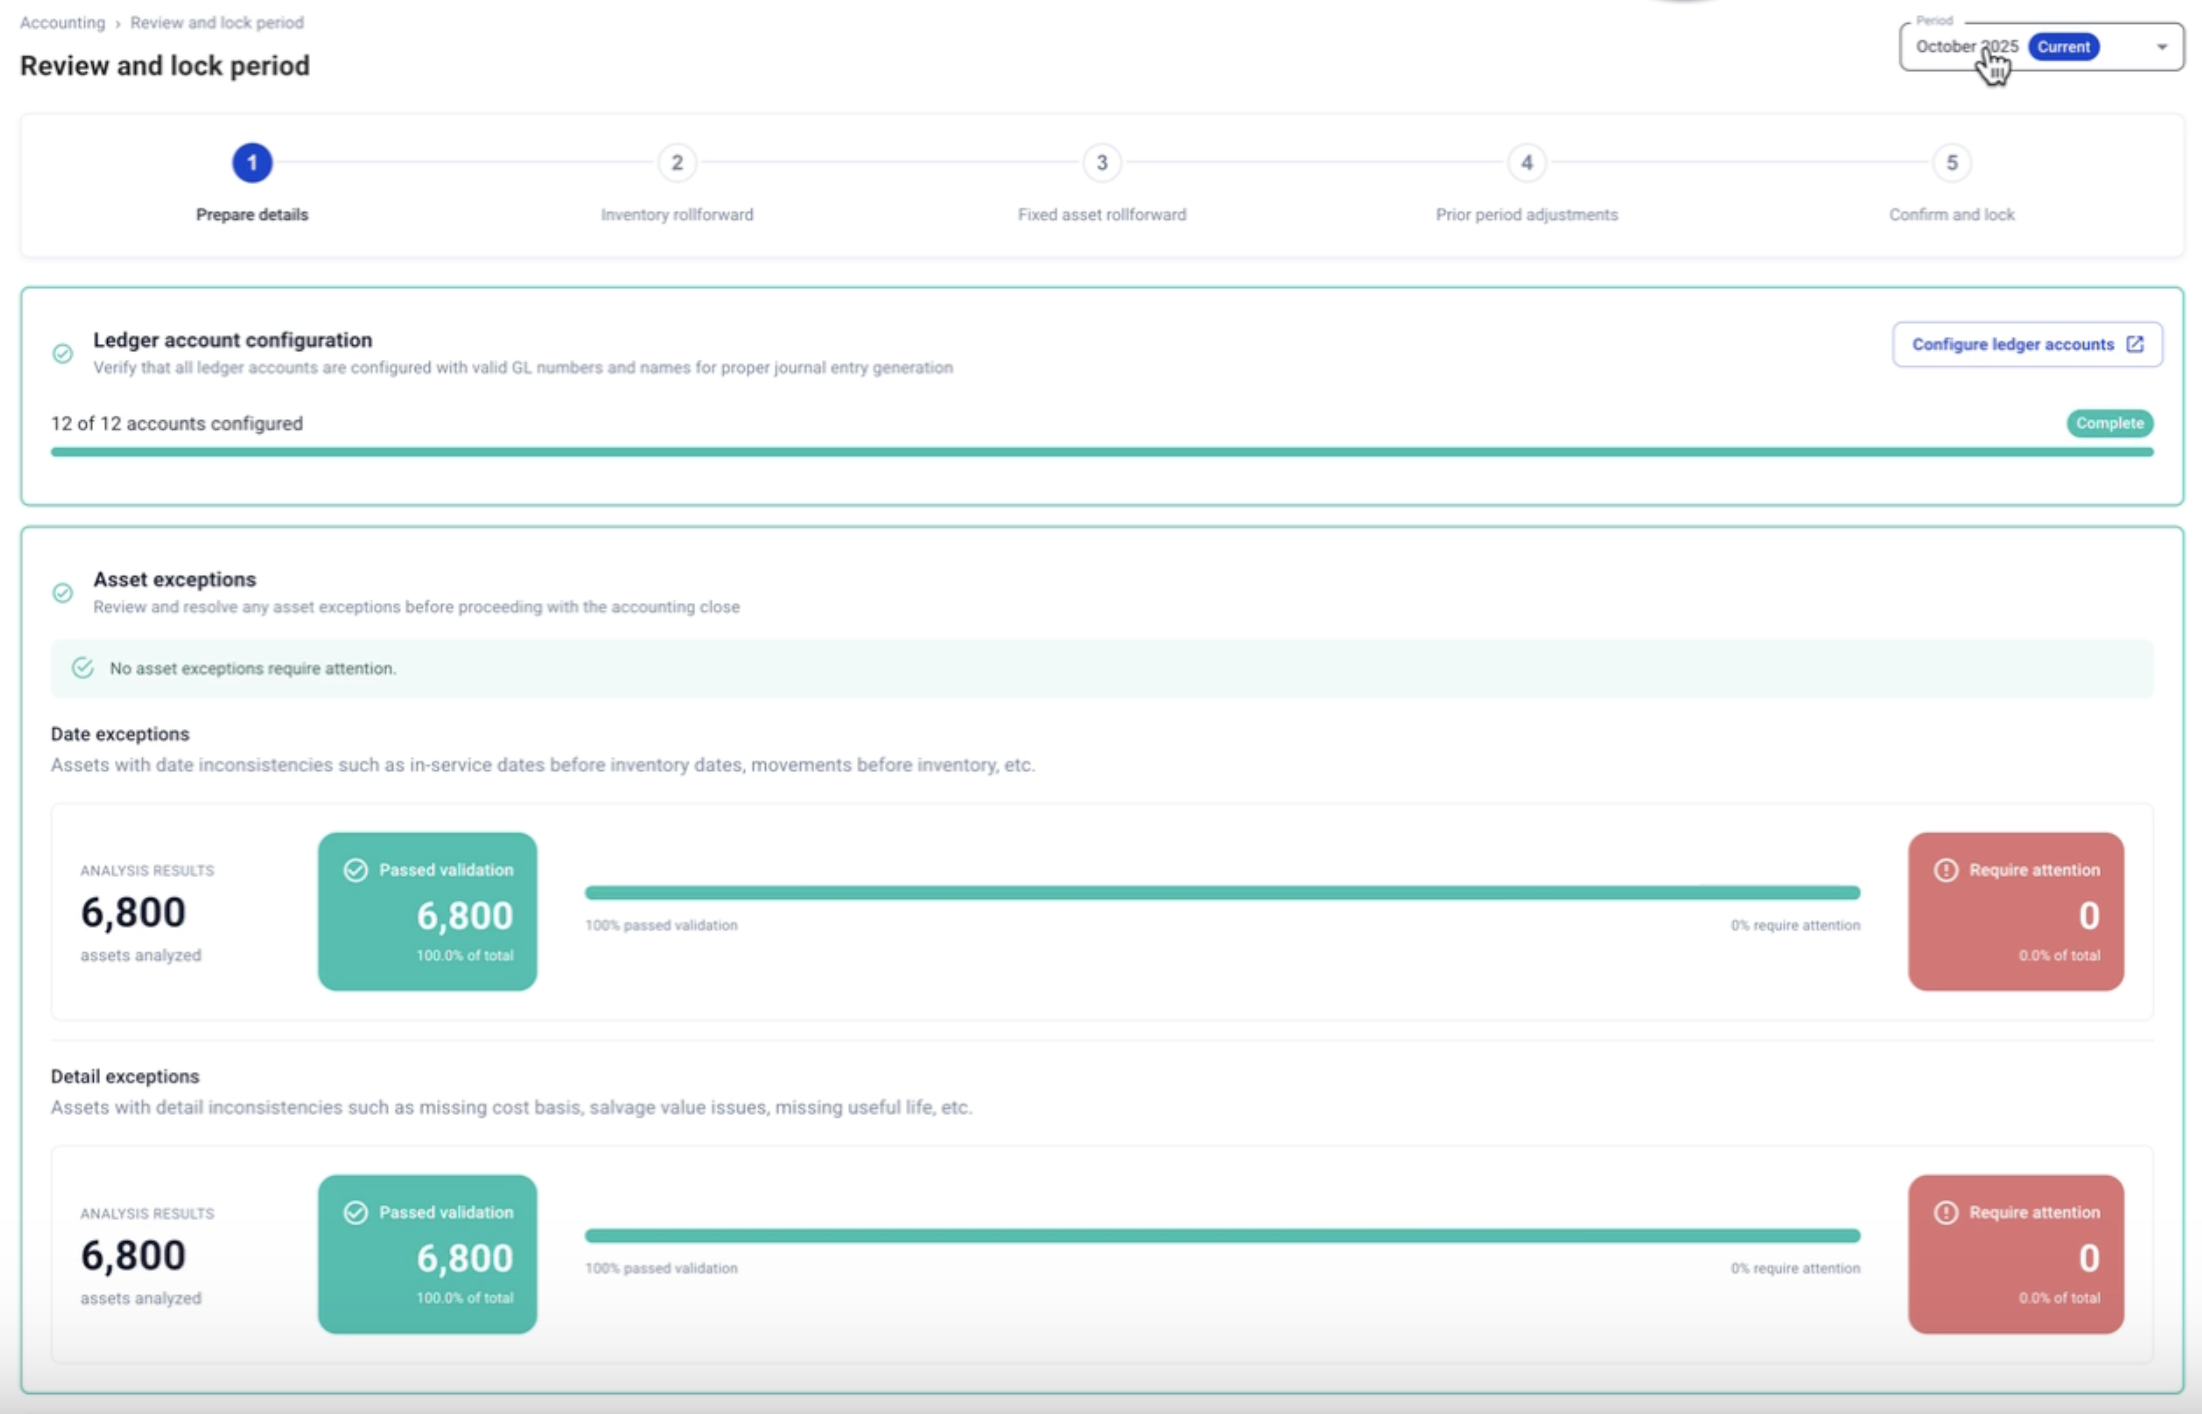Select step 3 Fixed asset rollforward
The image size is (2202, 1414).
(x=1100, y=163)
